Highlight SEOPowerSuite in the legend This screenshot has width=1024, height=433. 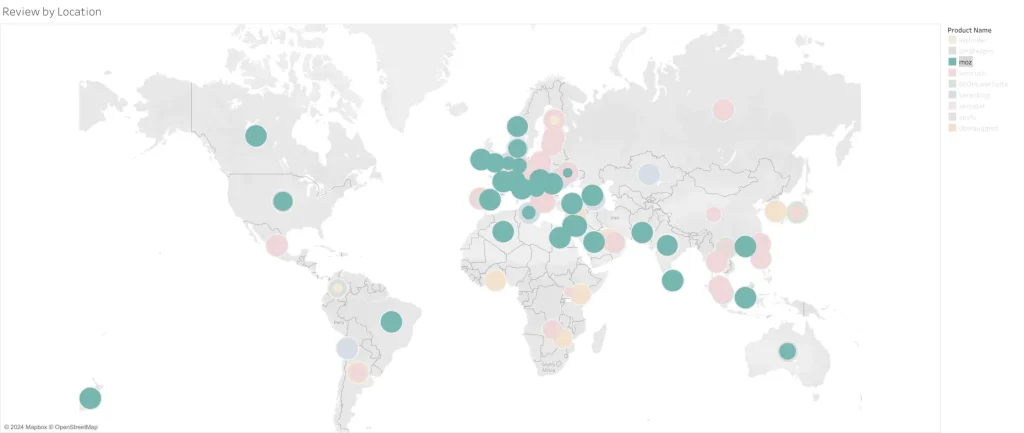983,84
